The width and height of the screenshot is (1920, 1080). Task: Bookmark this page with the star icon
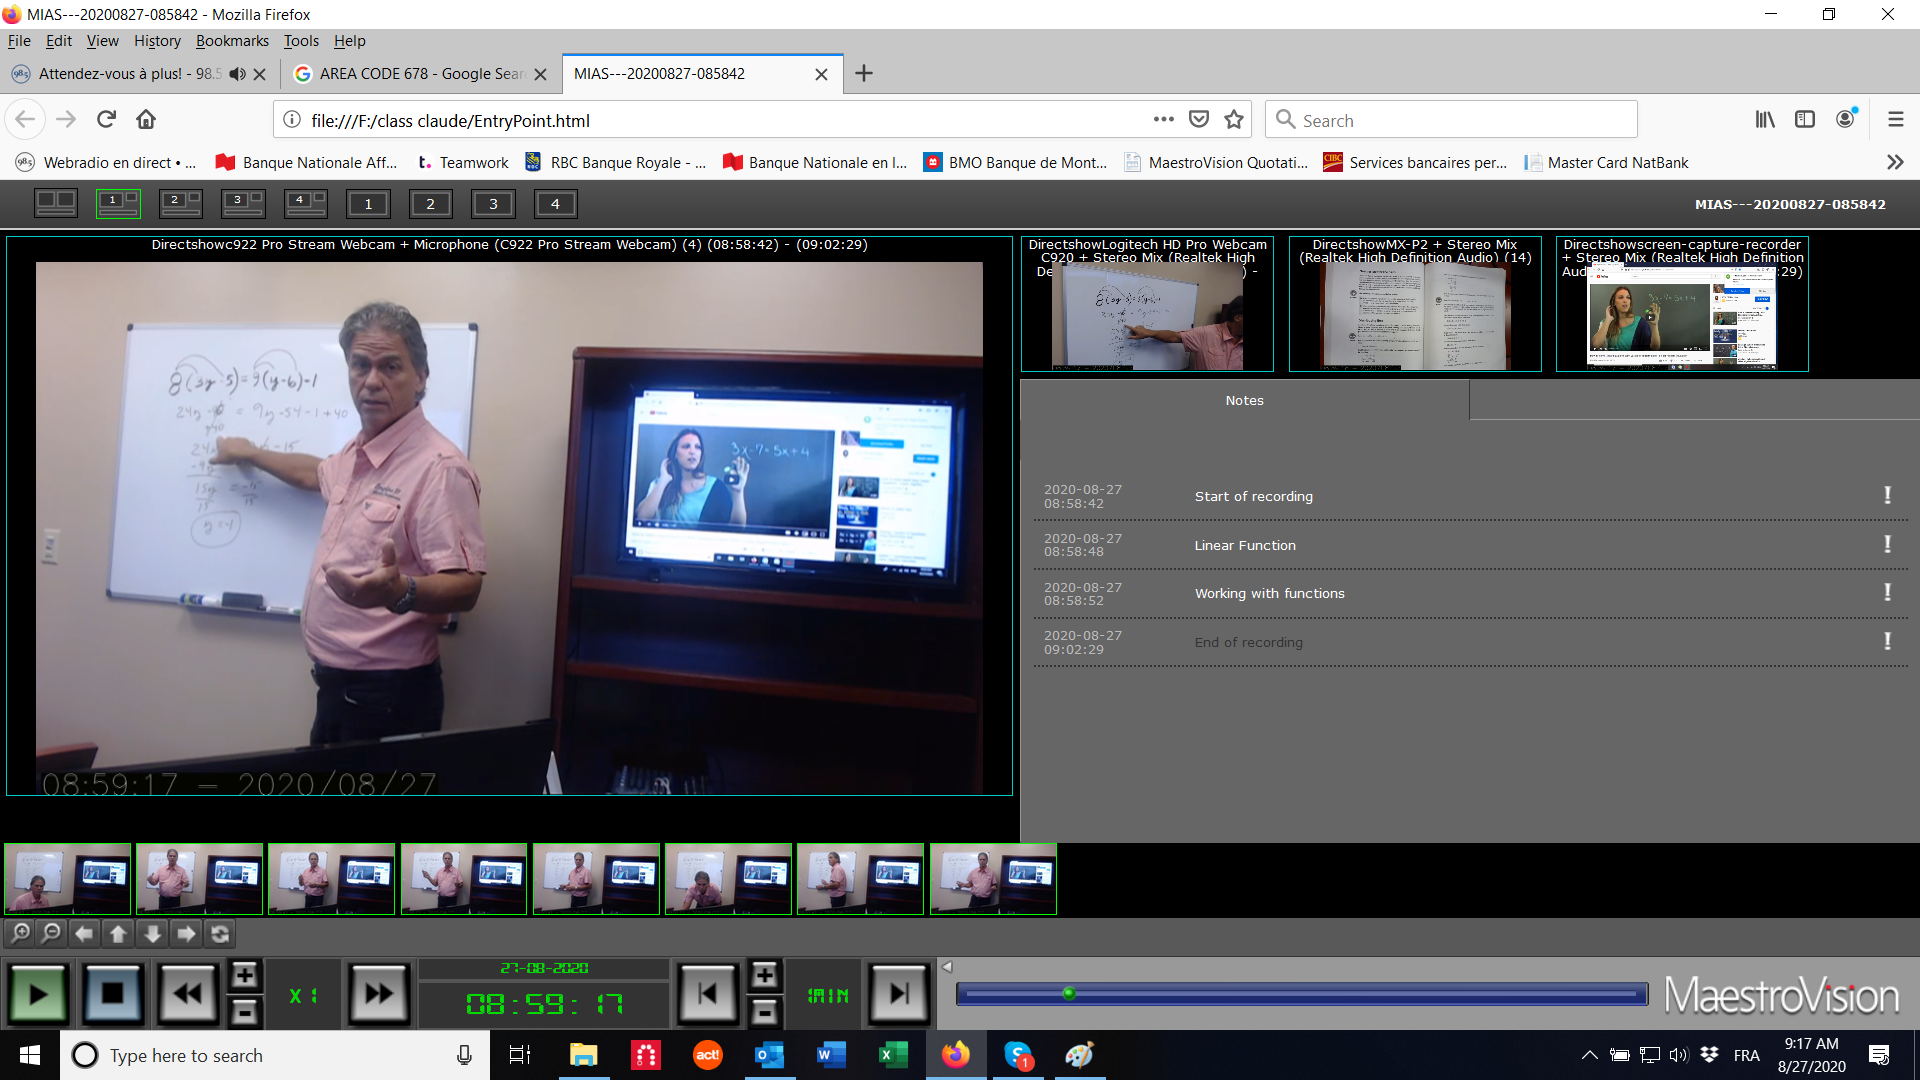[x=1234, y=120]
